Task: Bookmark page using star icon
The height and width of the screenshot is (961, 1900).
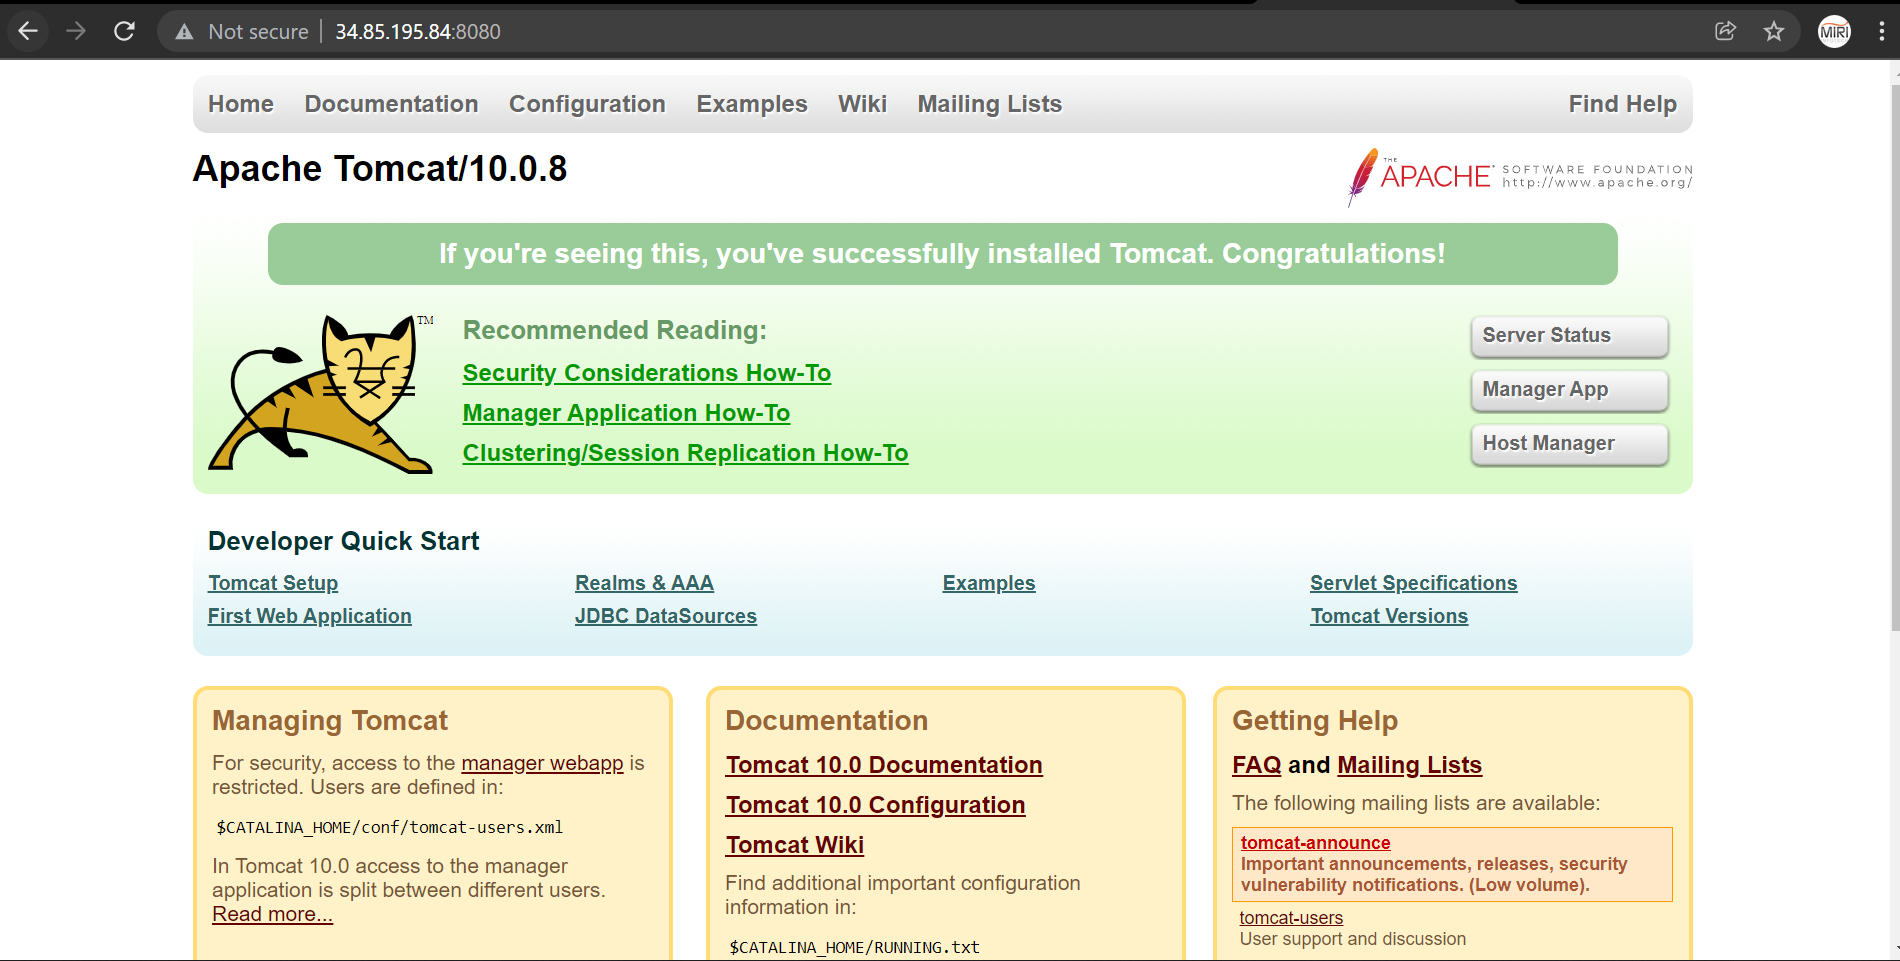Action: pyautogui.click(x=1773, y=31)
